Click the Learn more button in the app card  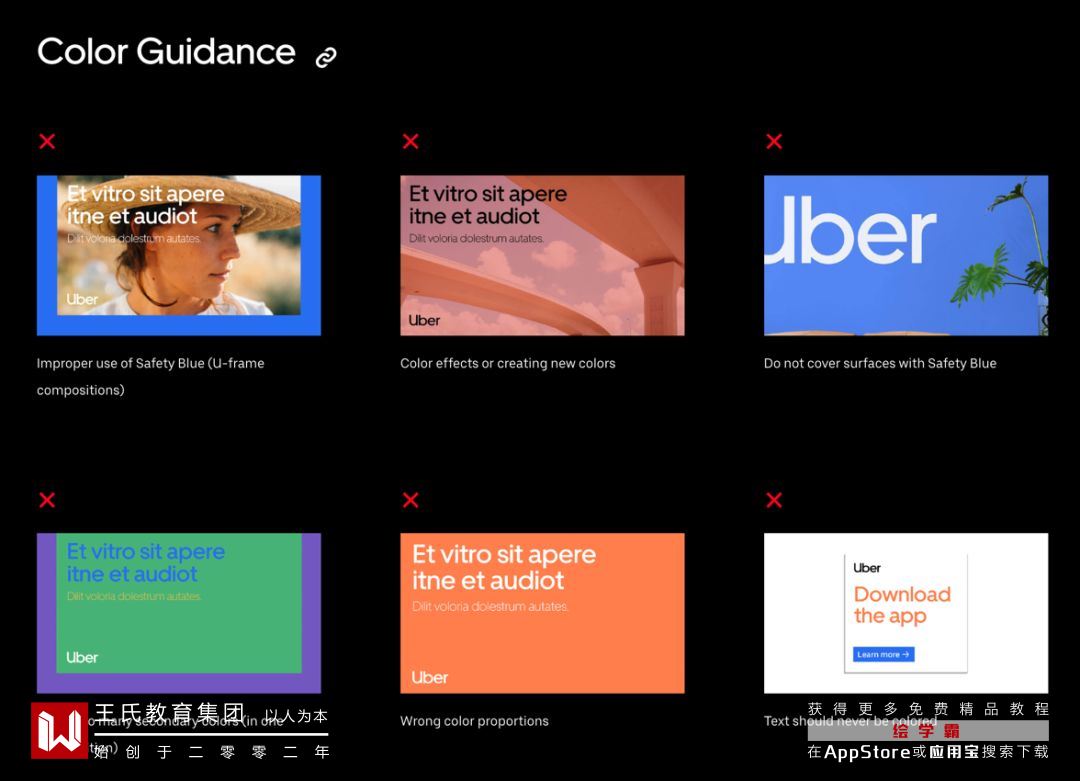tap(884, 654)
